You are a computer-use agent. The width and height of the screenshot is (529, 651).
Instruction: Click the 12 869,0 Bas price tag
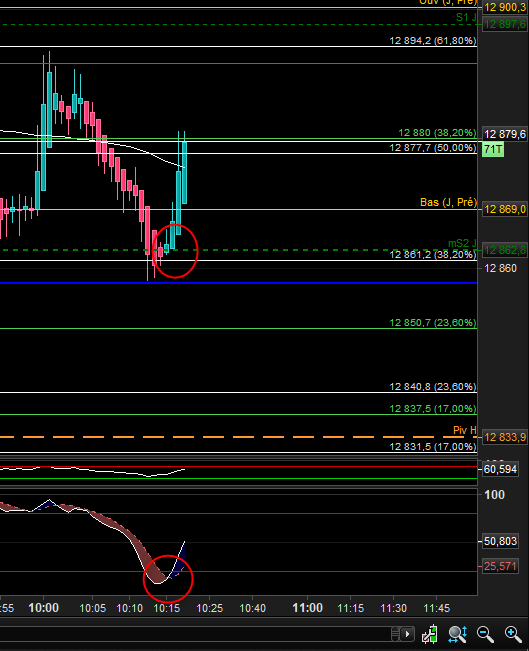[505, 209]
